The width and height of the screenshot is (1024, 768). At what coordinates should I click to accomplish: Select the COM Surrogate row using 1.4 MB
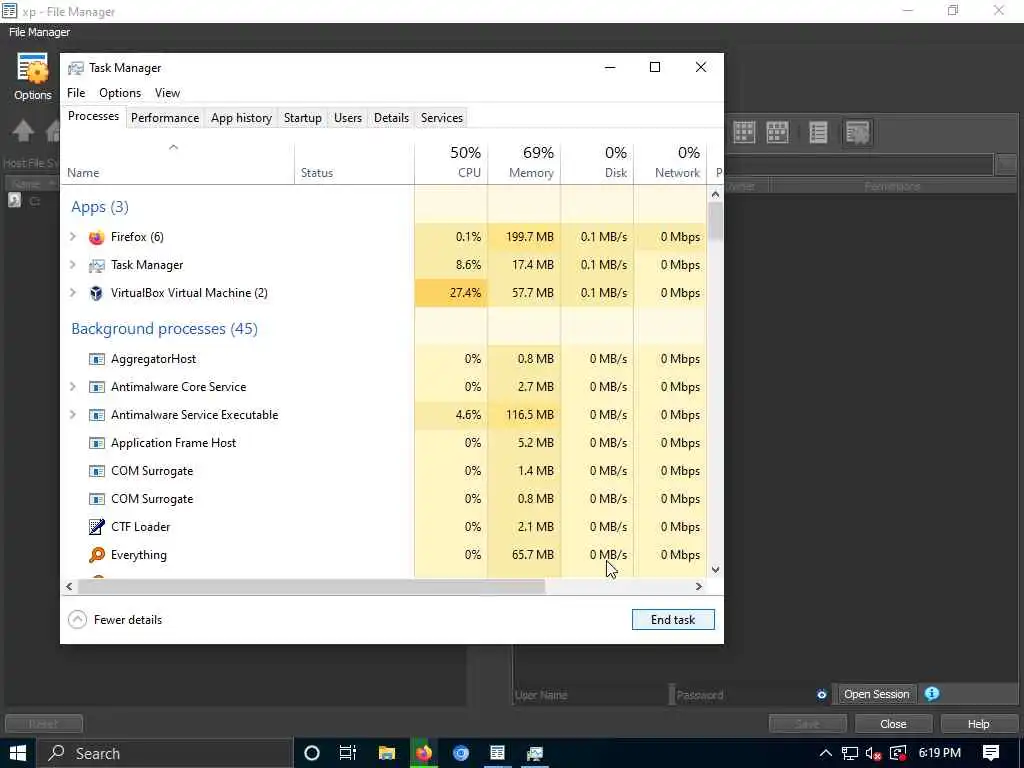point(385,472)
